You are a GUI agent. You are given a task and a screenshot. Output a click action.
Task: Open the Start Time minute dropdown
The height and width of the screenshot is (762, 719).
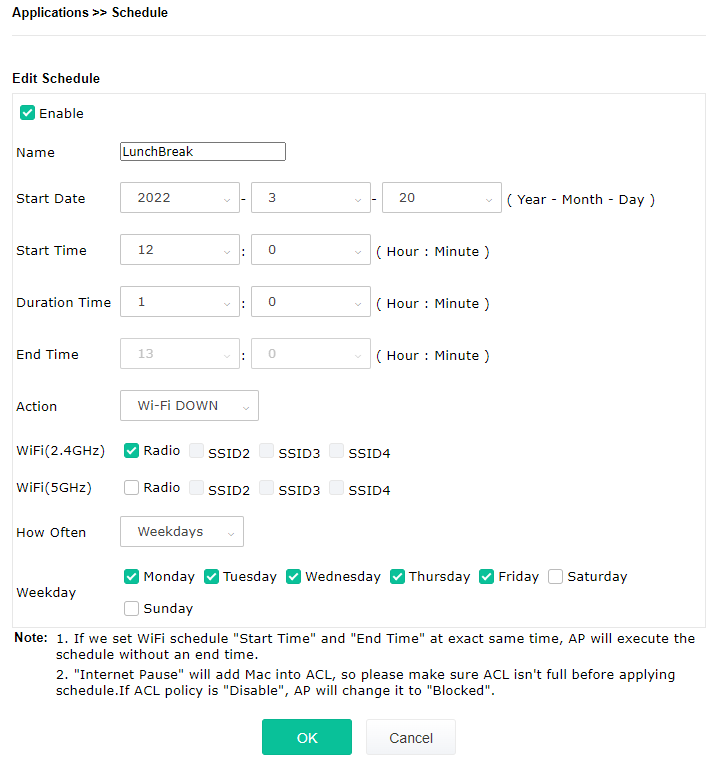click(x=311, y=250)
